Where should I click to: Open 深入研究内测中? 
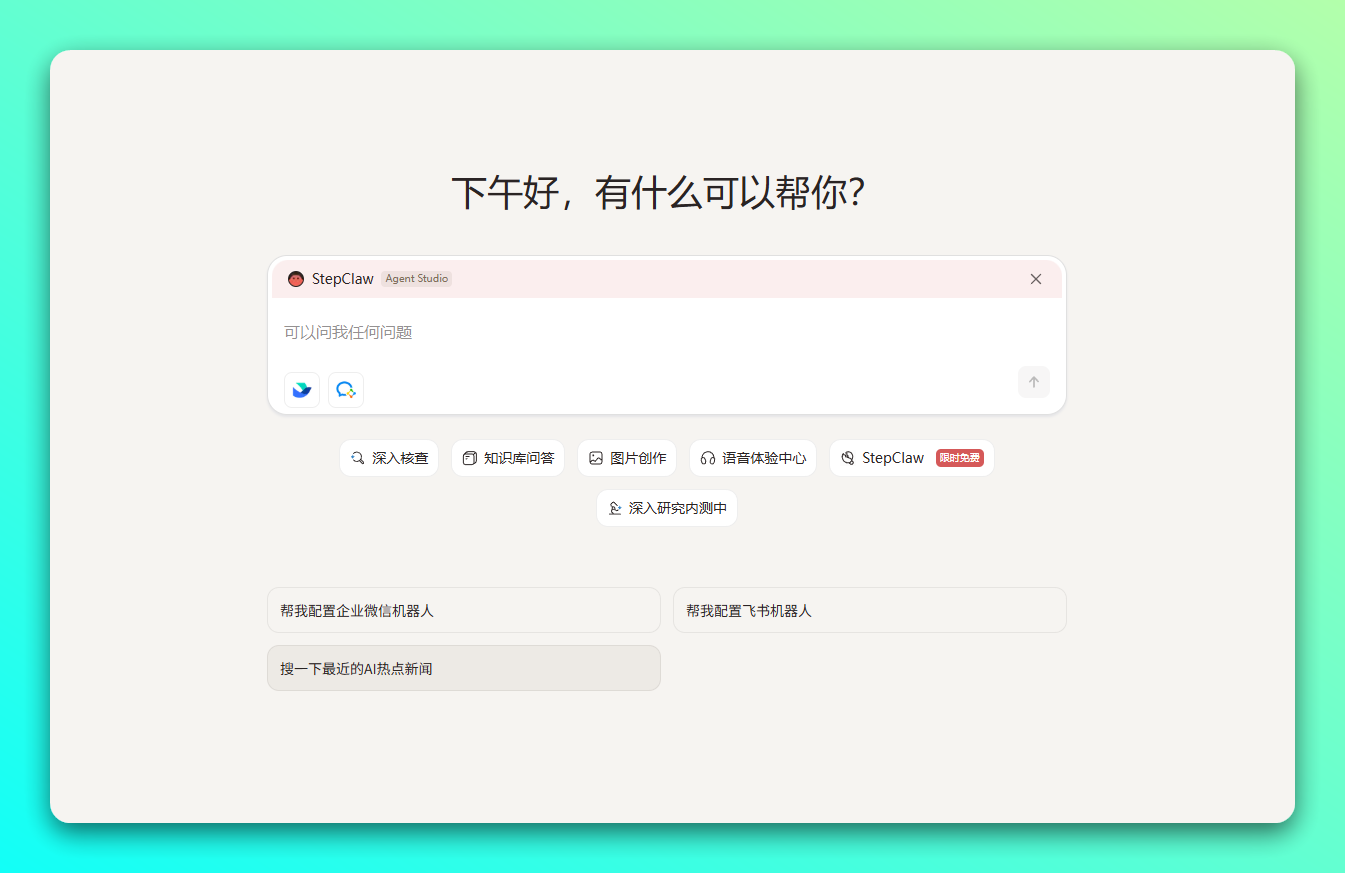667,508
